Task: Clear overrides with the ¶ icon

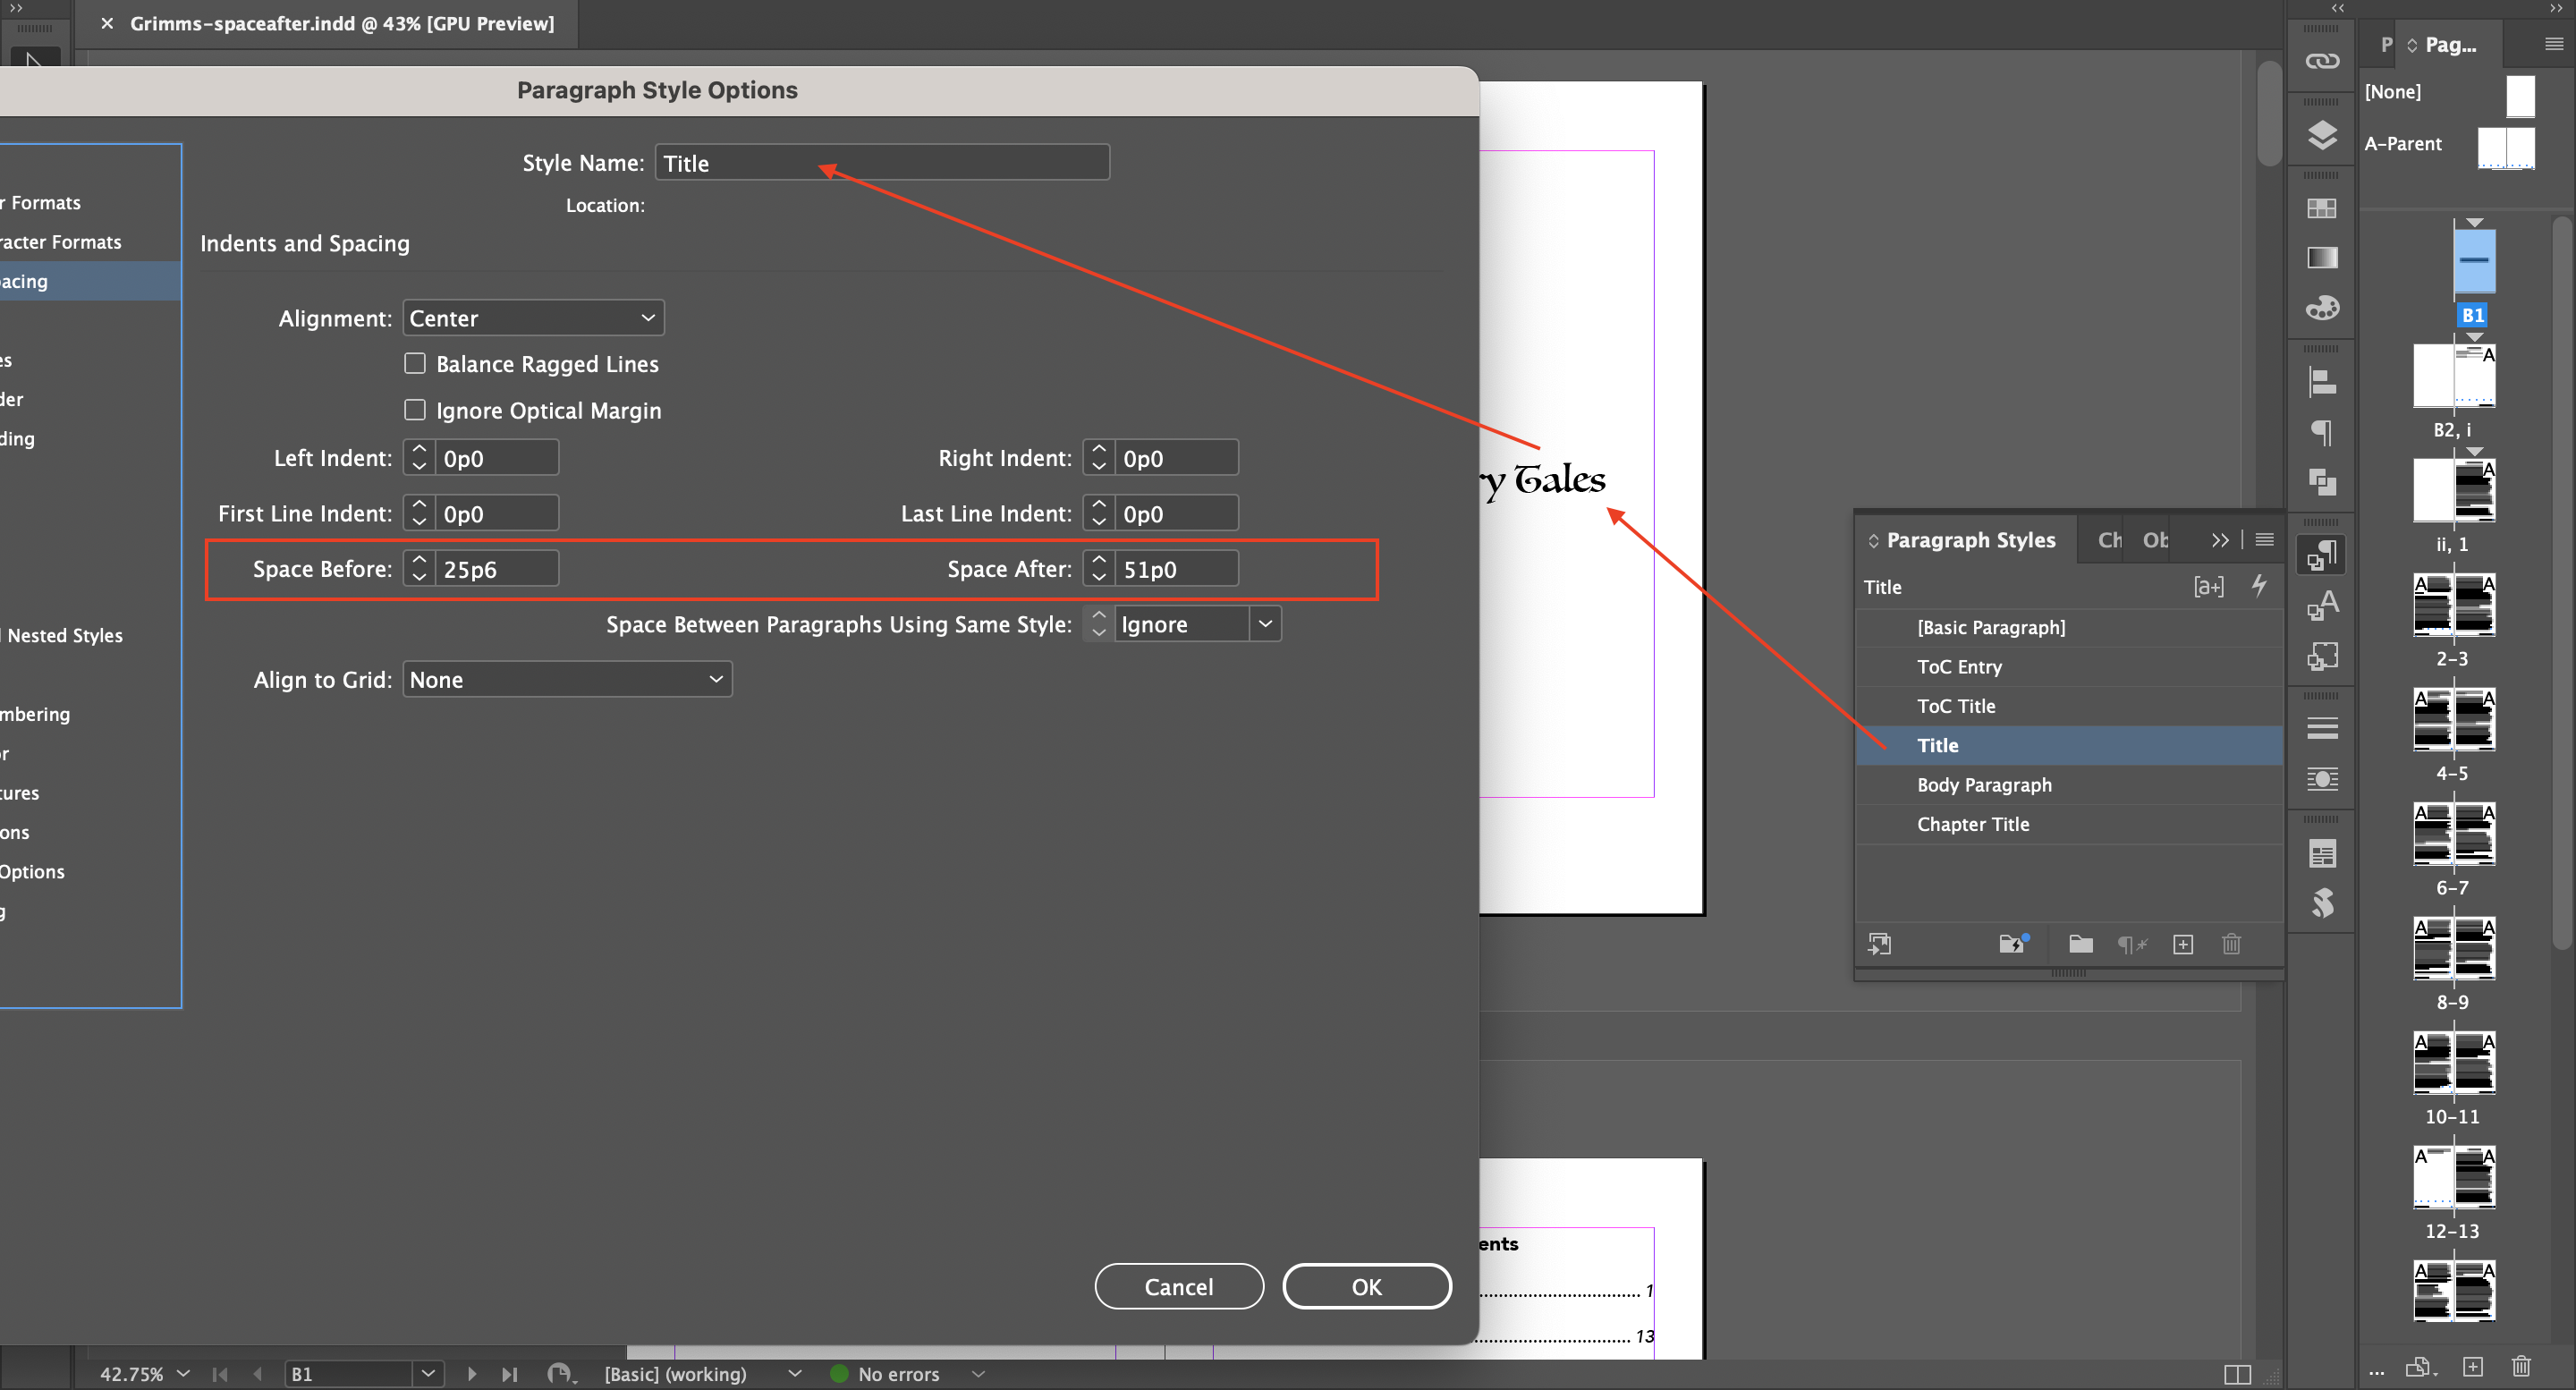Action: tap(2132, 944)
